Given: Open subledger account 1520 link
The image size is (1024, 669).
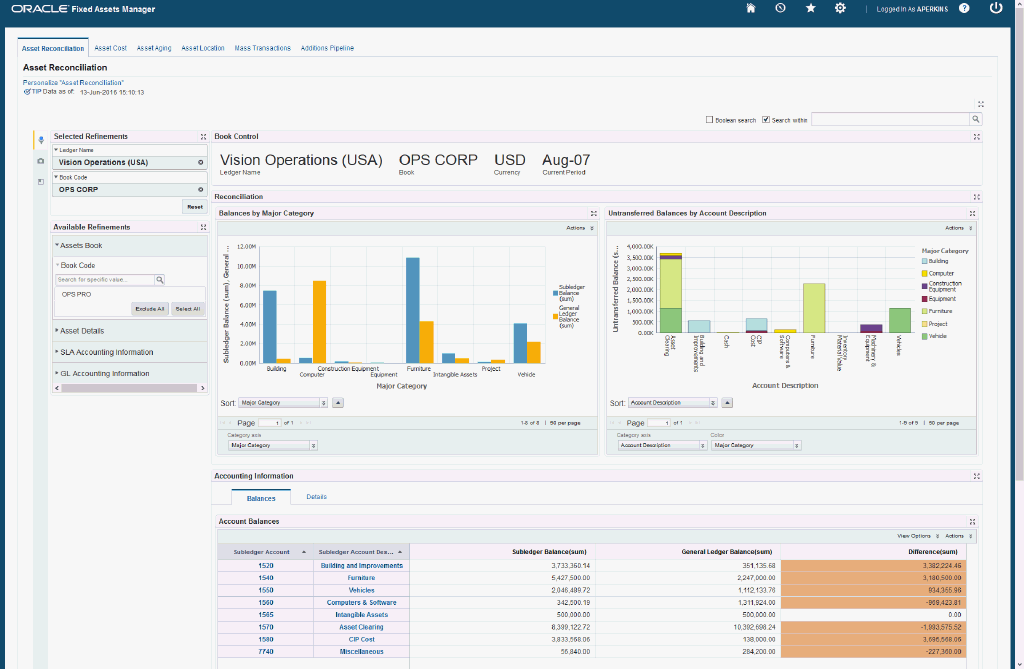Looking at the screenshot, I should point(266,566).
